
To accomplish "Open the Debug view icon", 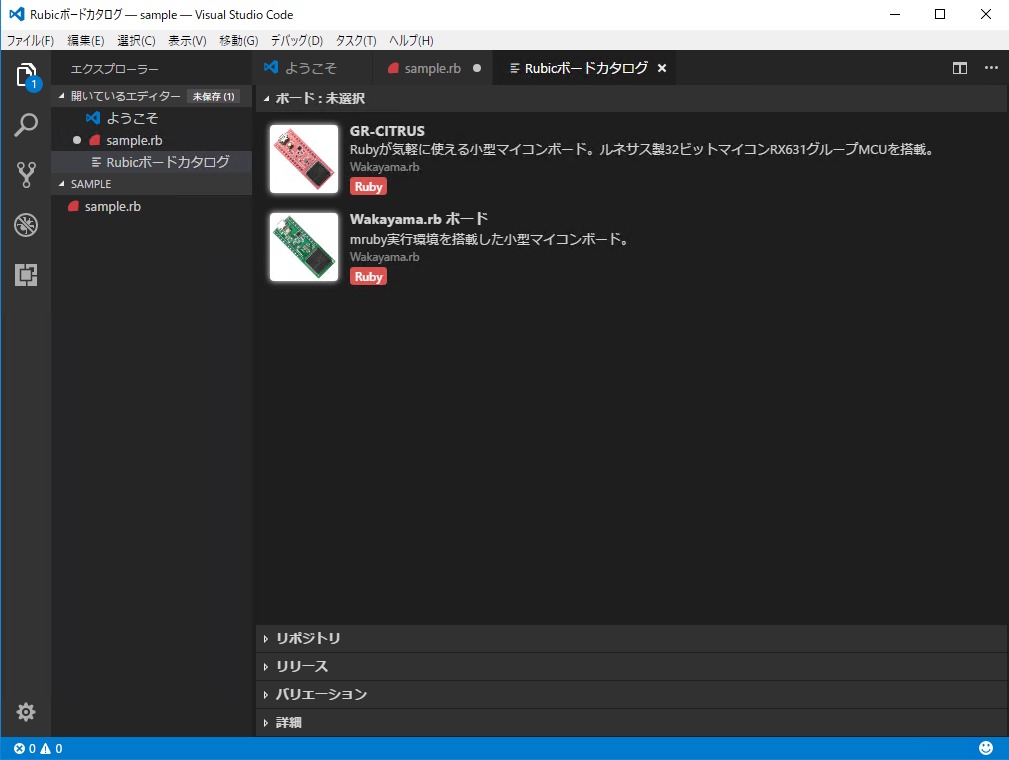I will [26, 225].
